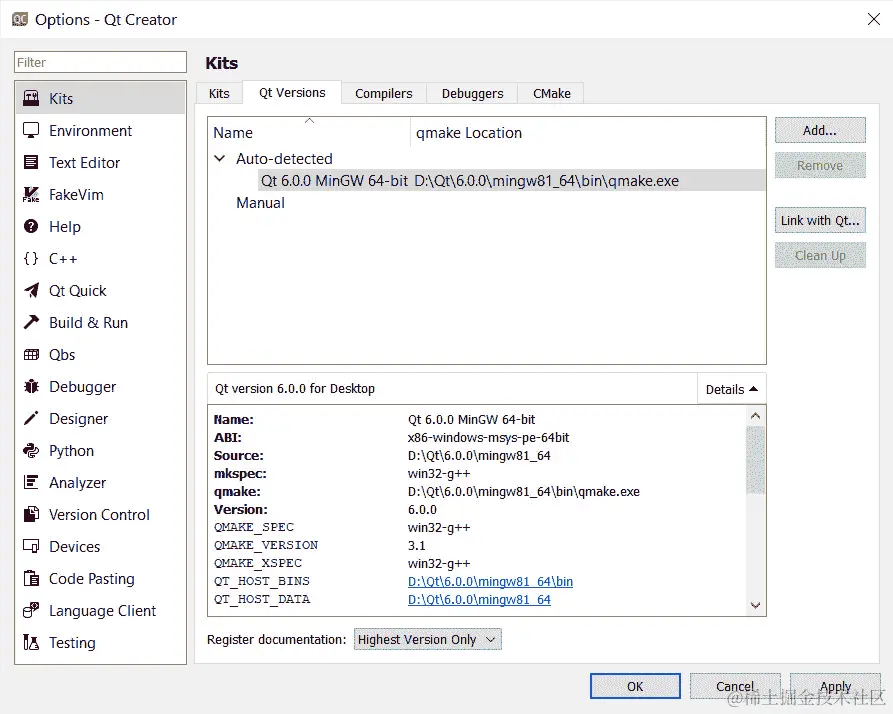Open the Code Pasting clipboard icon
This screenshot has height=714, width=893.
pyautogui.click(x=31, y=578)
